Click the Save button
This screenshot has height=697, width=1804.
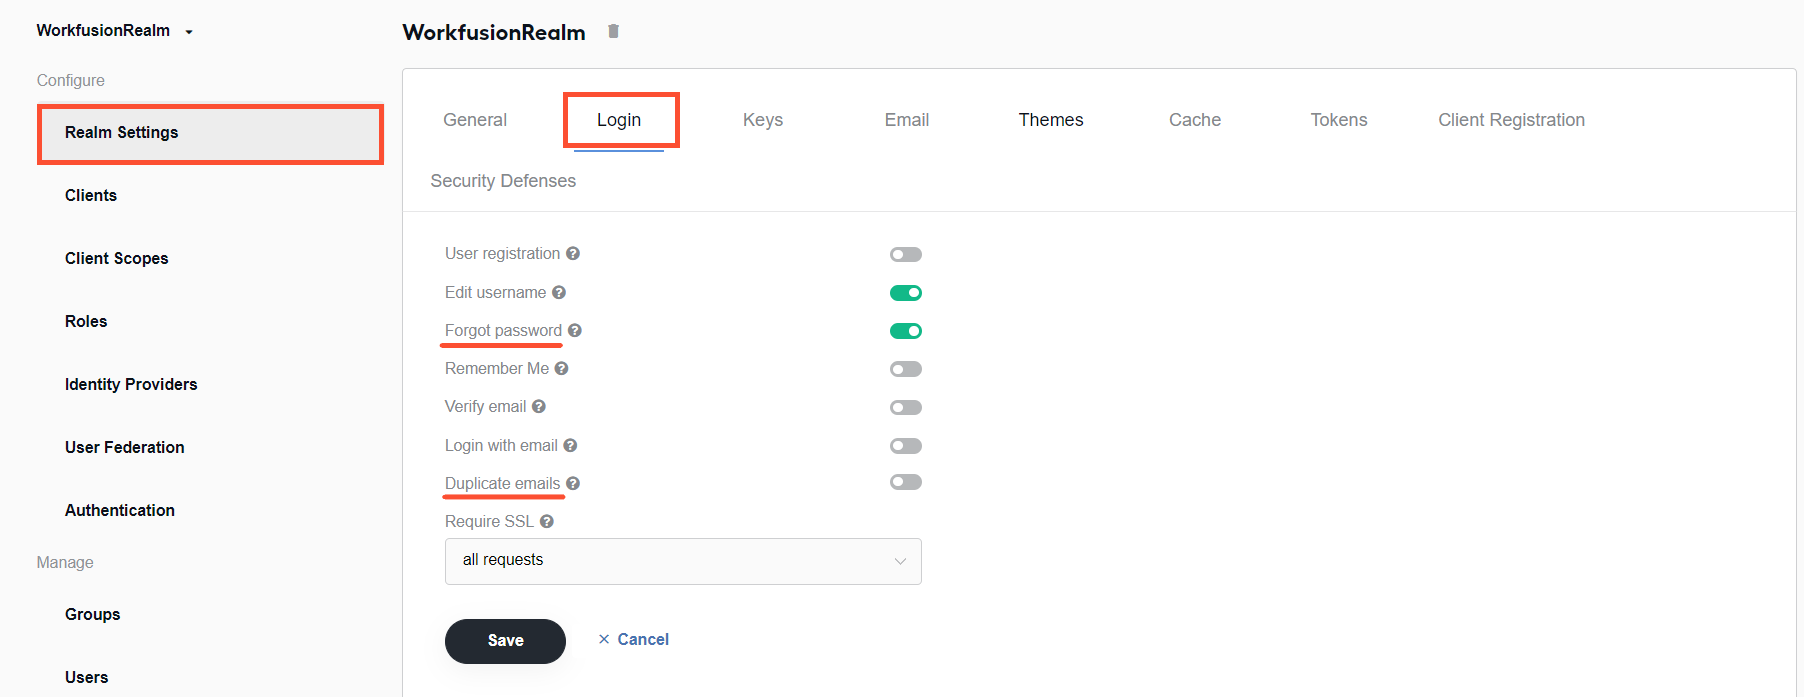505,641
